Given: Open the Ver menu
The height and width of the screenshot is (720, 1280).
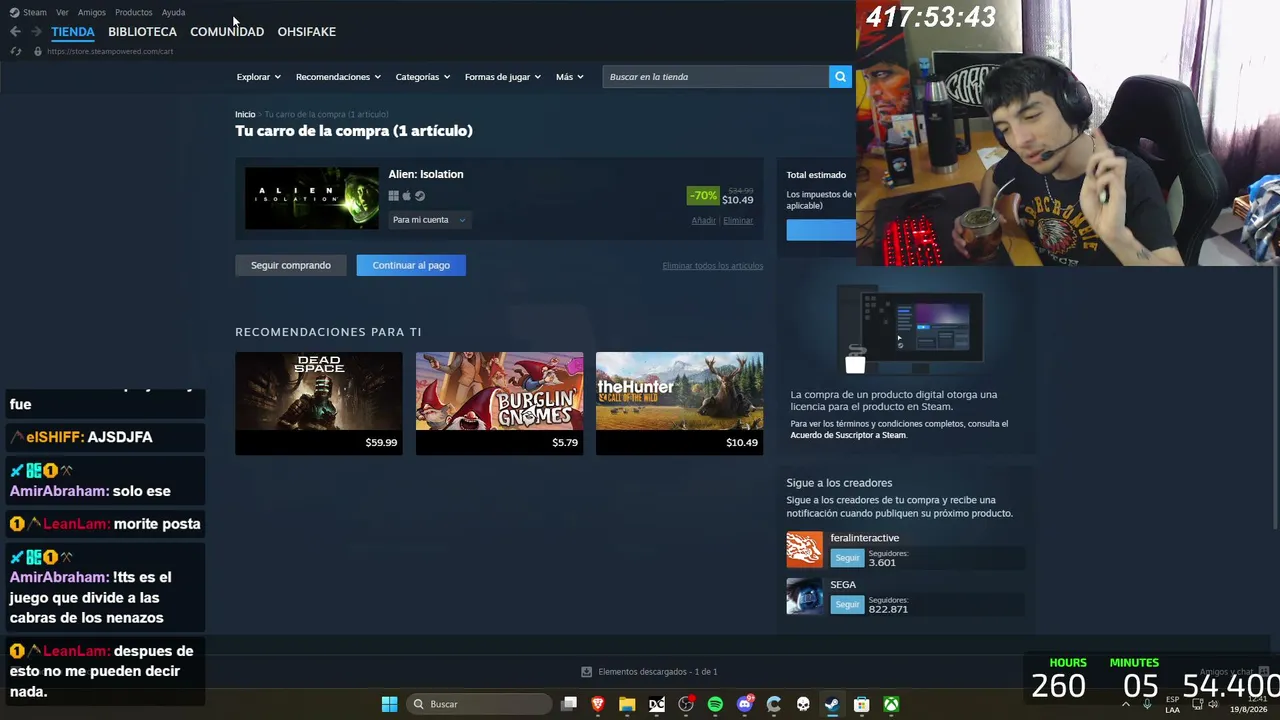Looking at the screenshot, I should pyautogui.click(x=62, y=12).
